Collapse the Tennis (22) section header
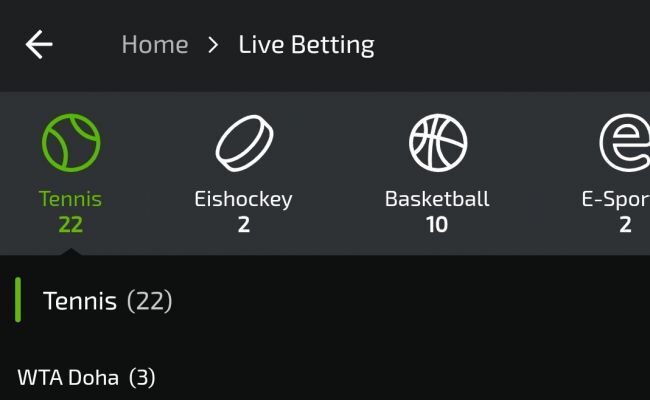 coord(108,301)
